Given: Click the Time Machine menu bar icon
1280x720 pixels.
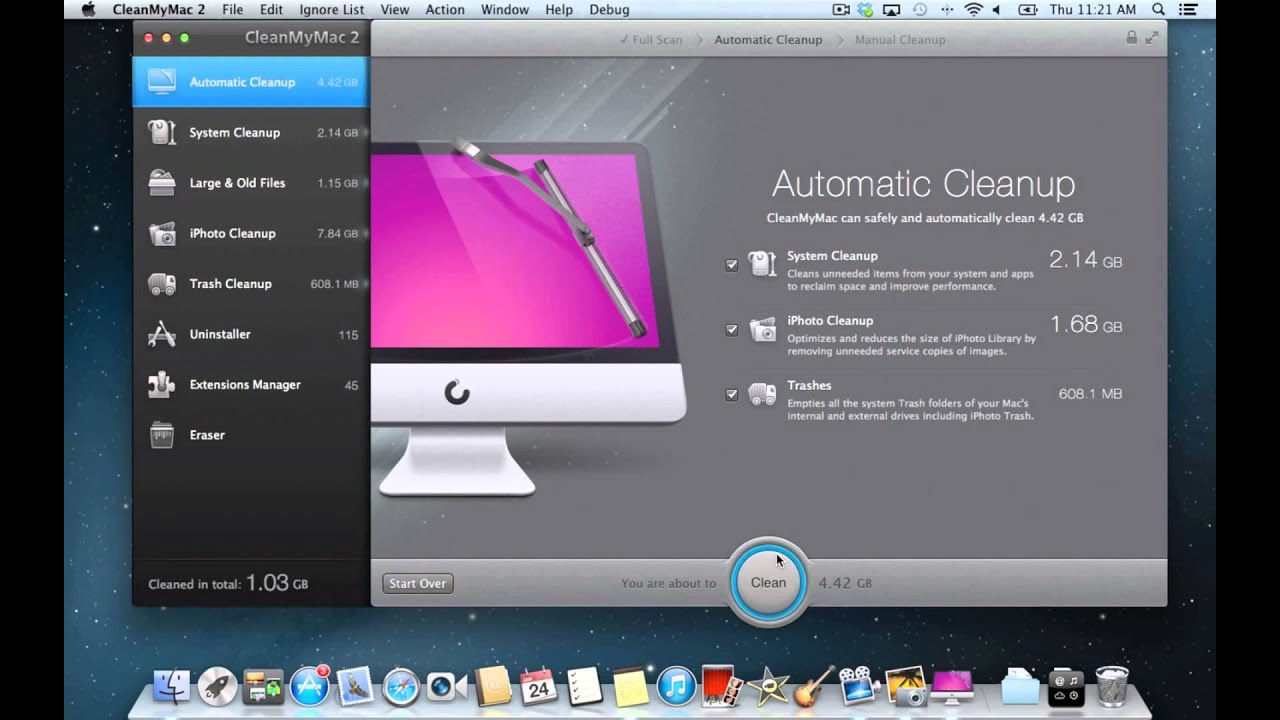Looking at the screenshot, I should (x=919, y=10).
